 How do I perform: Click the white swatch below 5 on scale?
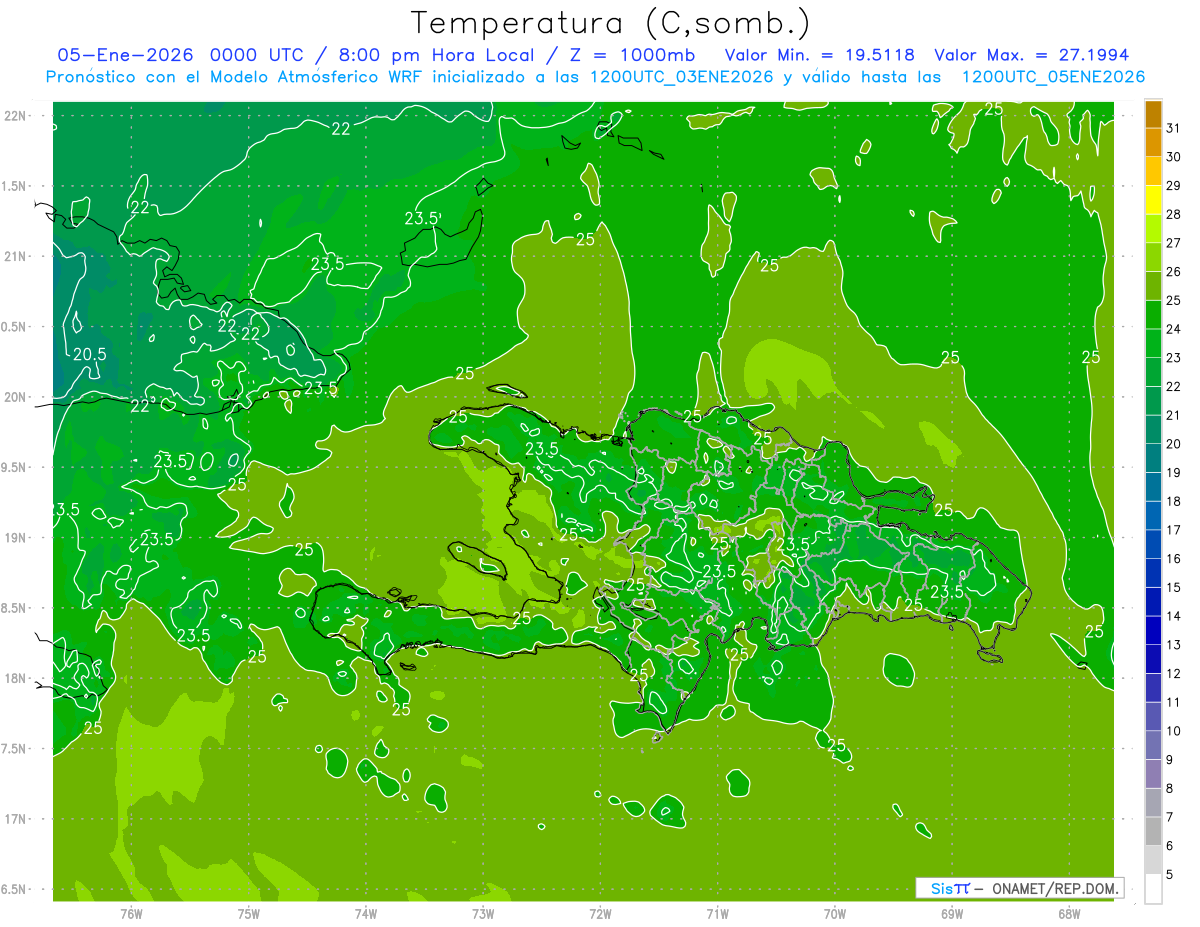tap(1153, 888)
